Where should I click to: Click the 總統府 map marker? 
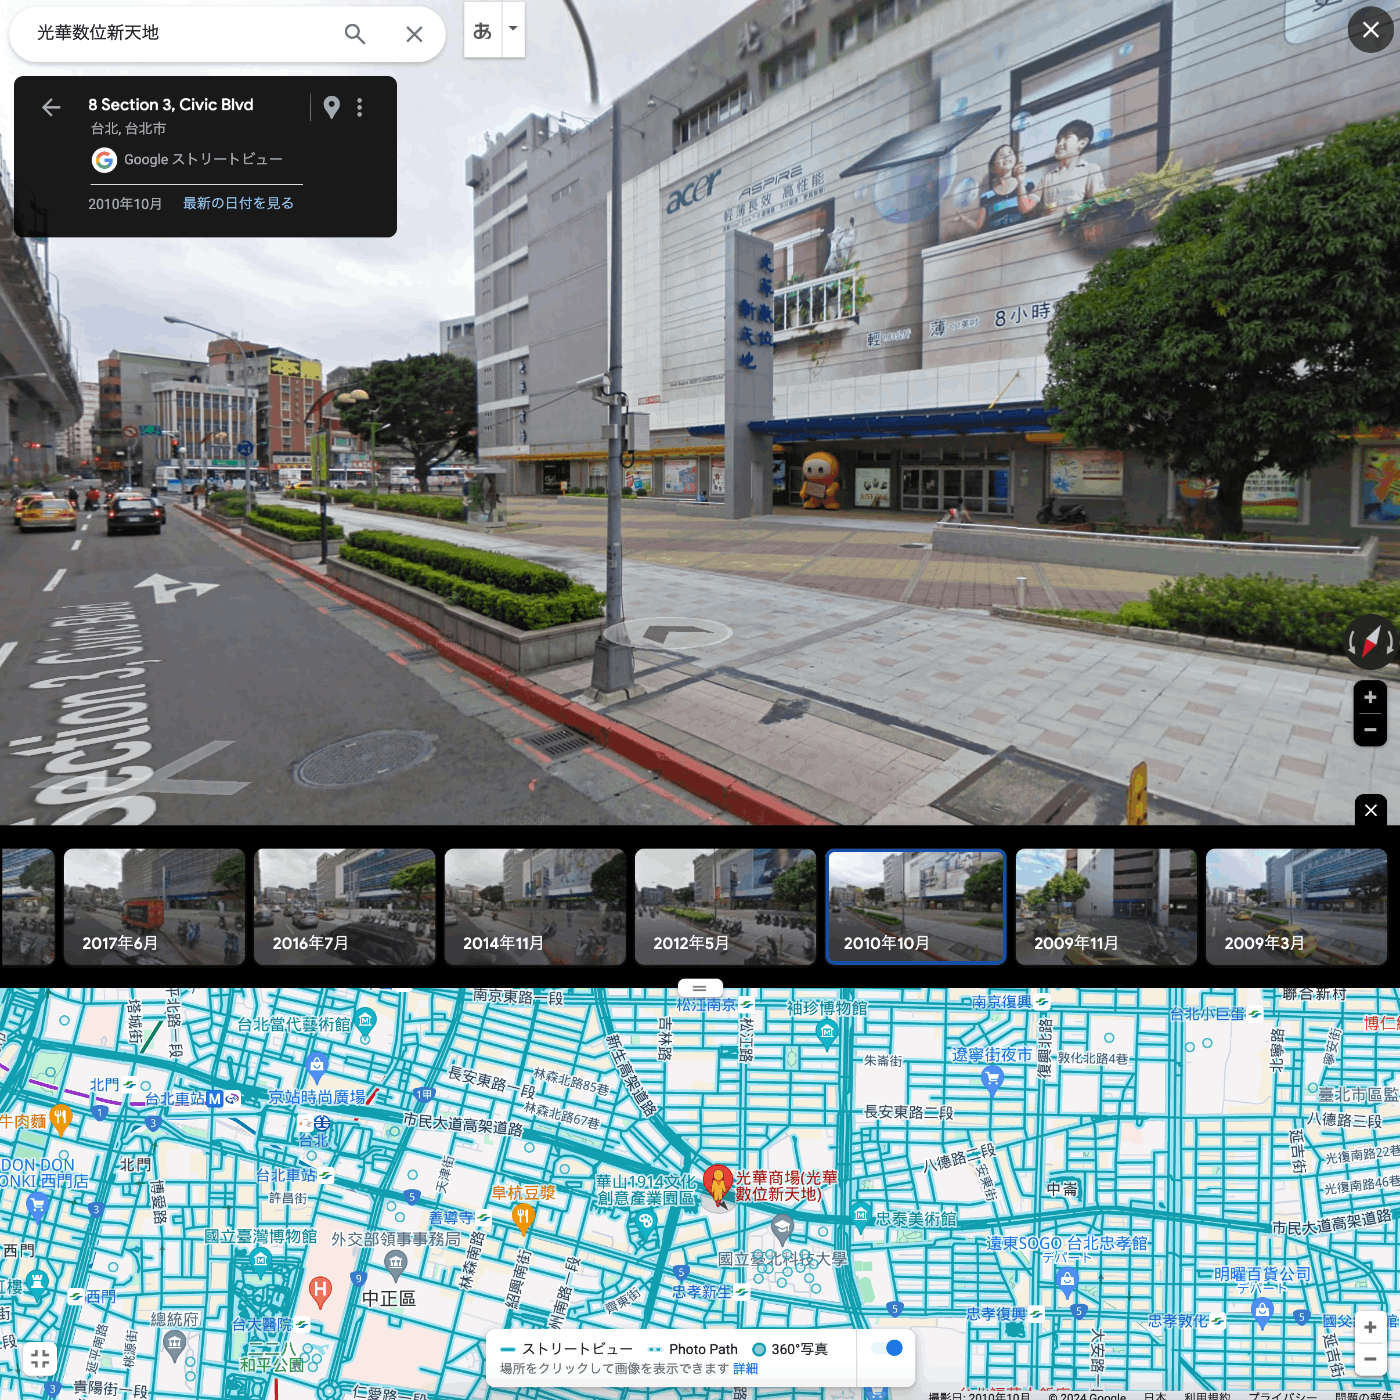(175, 1344)
